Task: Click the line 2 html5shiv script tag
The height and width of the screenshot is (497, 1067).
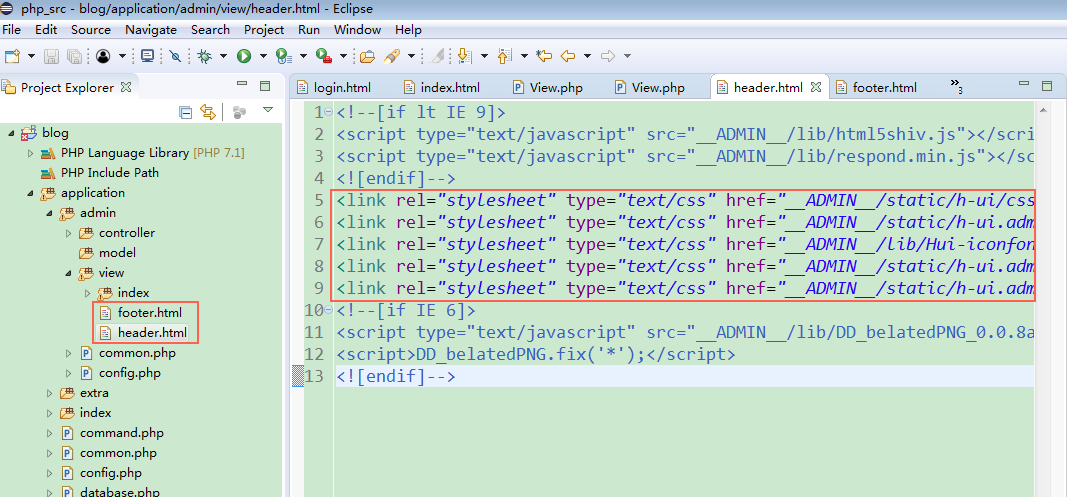Action: tap(685, 135)
